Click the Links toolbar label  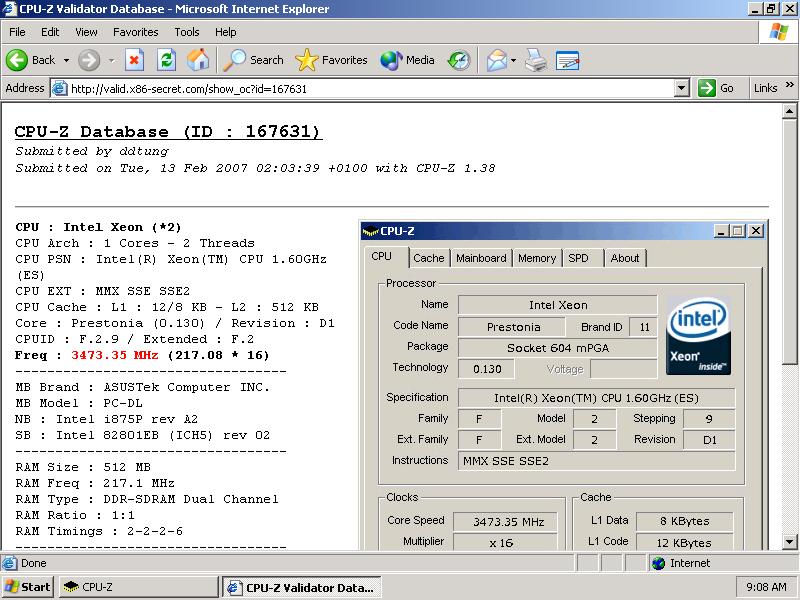765,88
